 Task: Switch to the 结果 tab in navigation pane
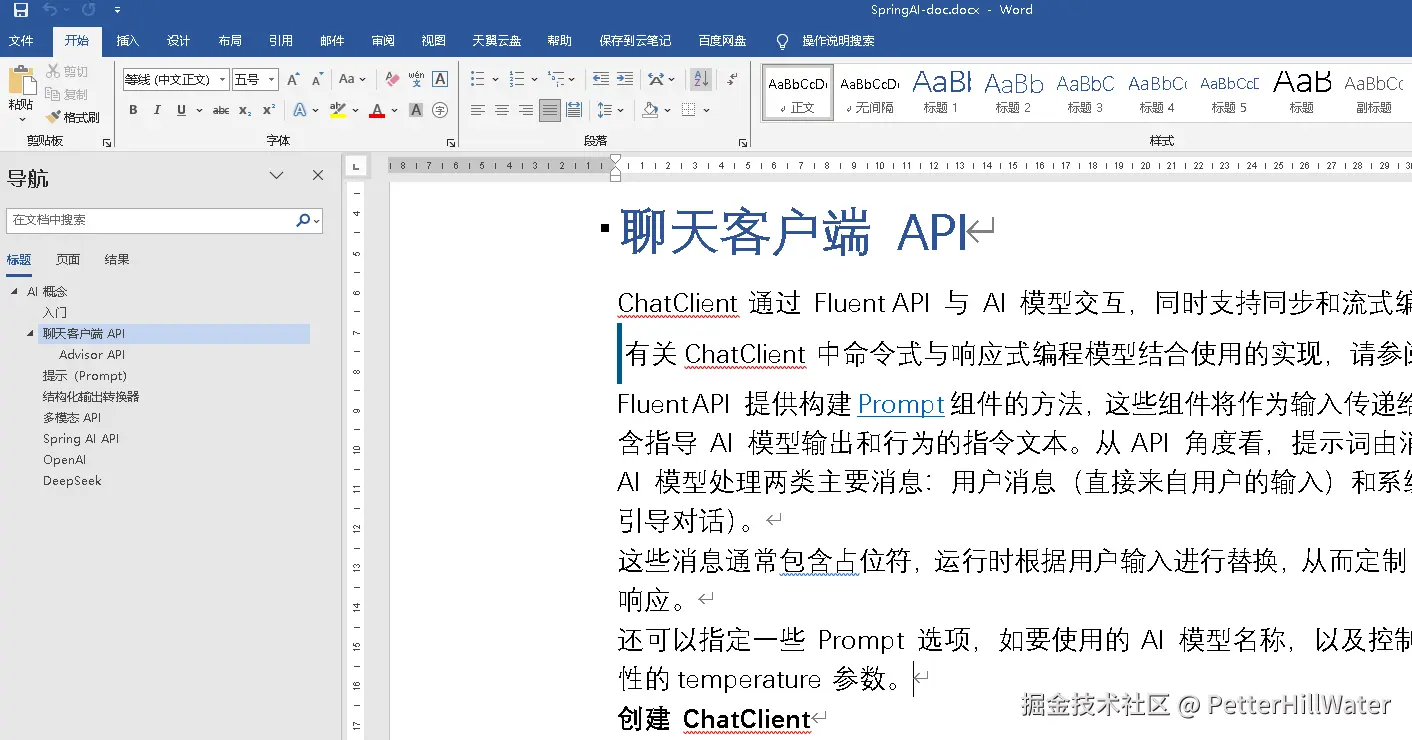(x=117, y=260)
